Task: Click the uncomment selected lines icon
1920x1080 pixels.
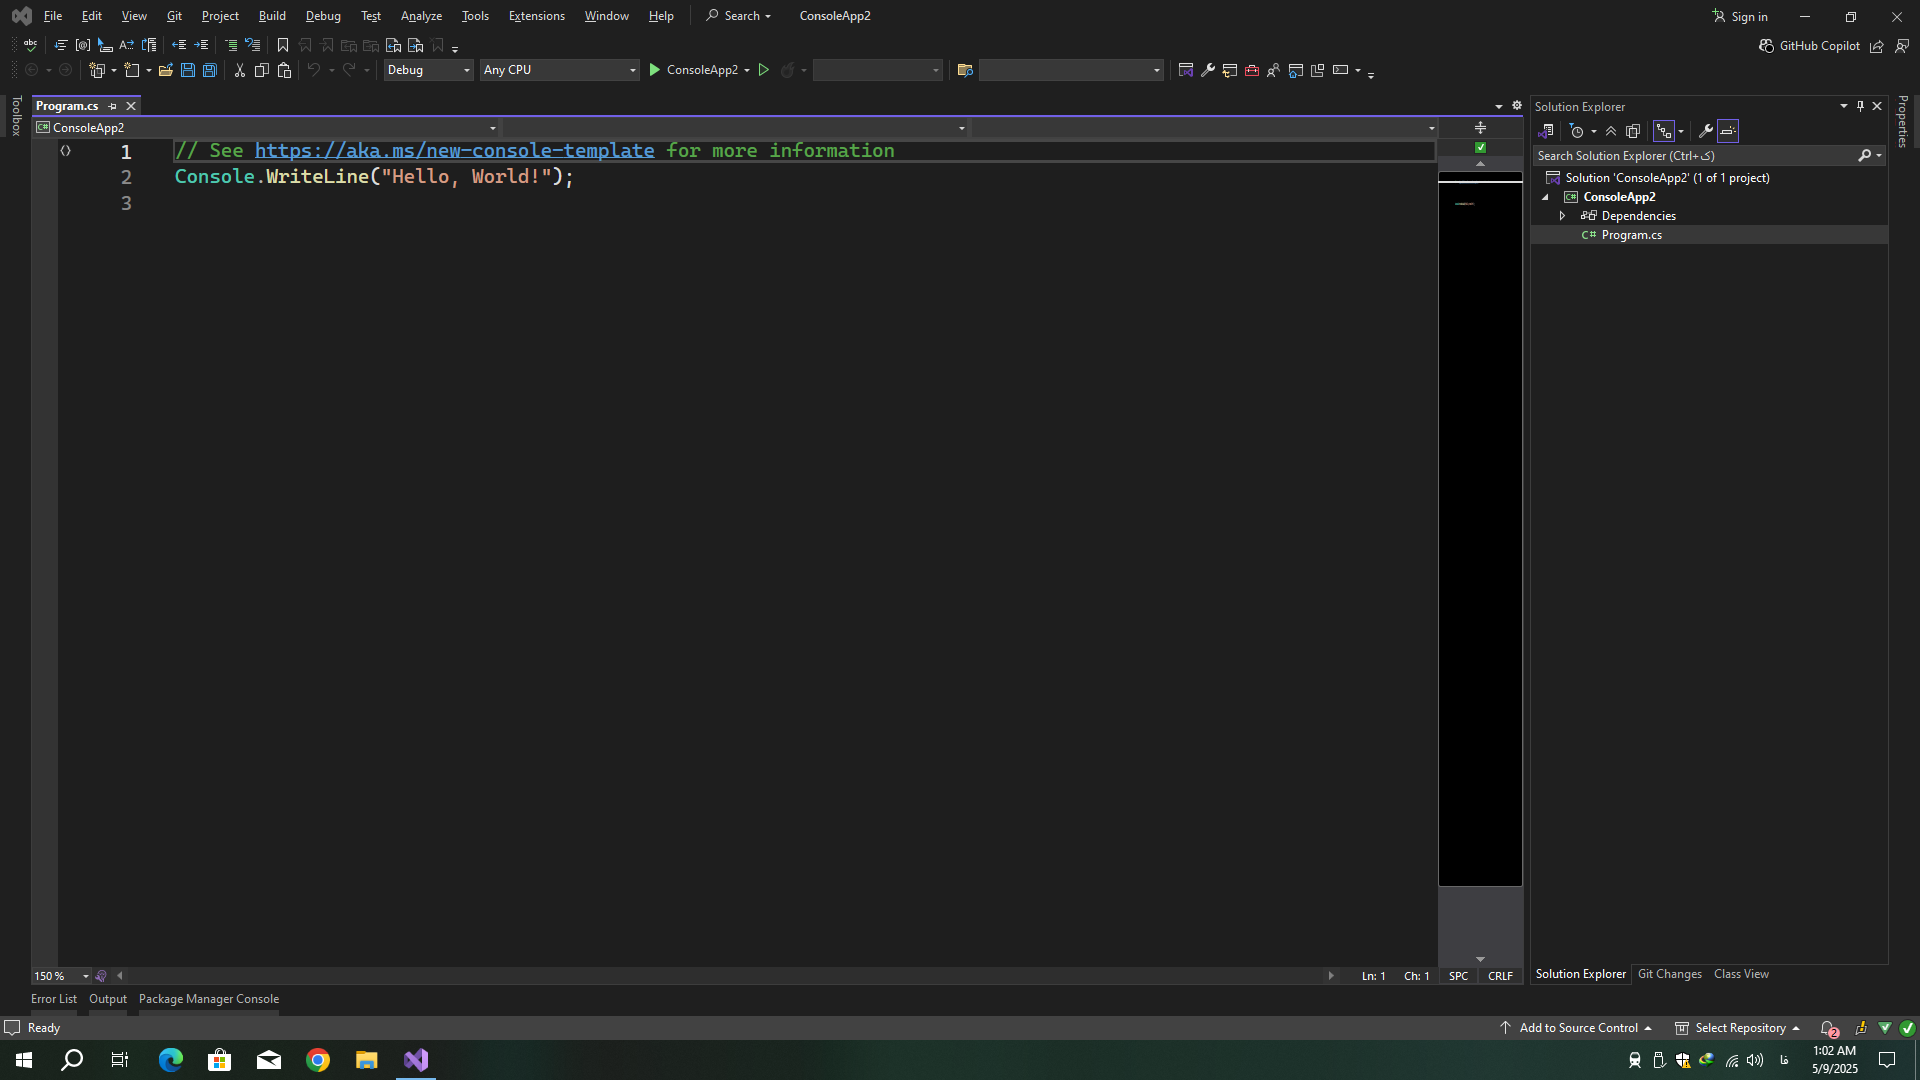Action: [x=253, y=45]
